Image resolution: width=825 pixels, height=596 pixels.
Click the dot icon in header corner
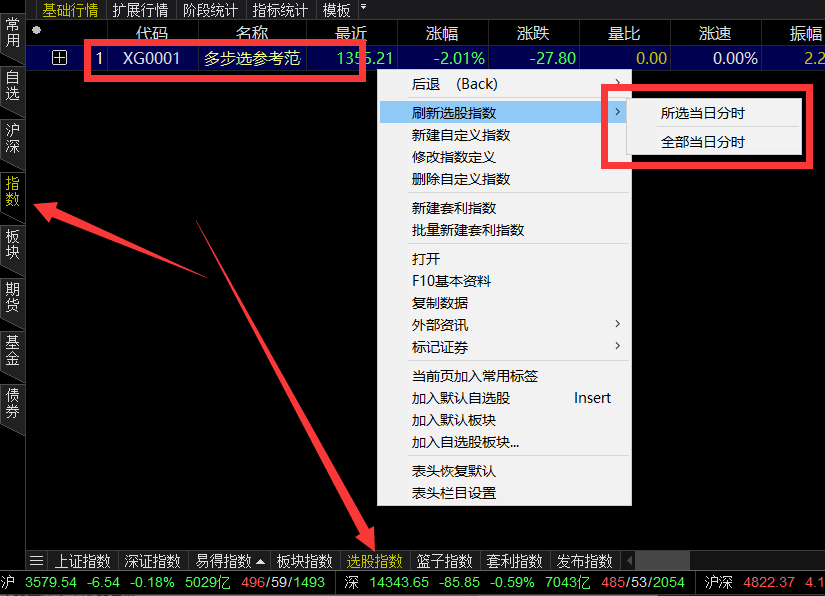36,30
